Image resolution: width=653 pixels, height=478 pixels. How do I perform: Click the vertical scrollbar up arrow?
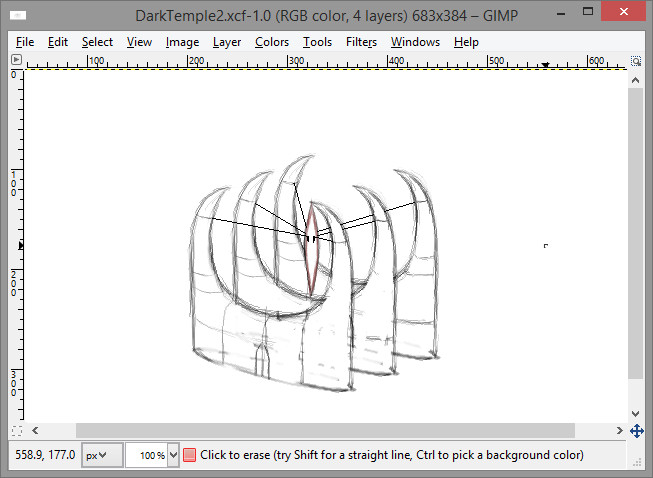636,80
